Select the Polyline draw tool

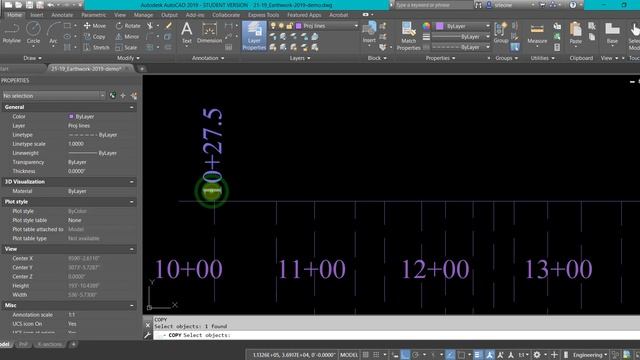[11, 33]
